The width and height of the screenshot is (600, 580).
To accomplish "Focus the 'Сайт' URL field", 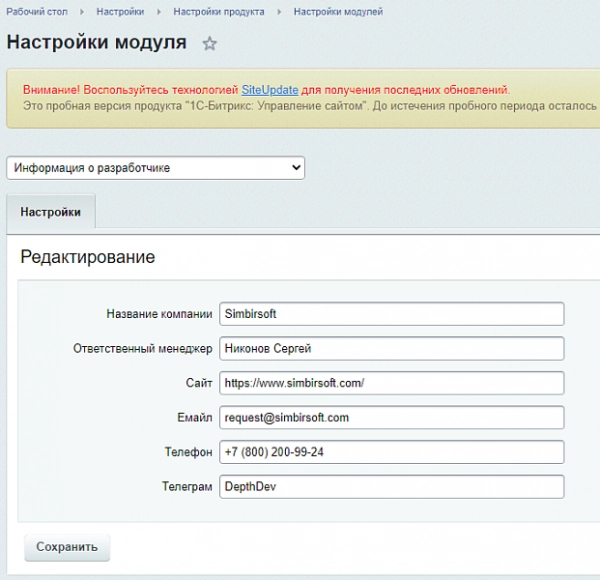I will click(x=391, y=383).
